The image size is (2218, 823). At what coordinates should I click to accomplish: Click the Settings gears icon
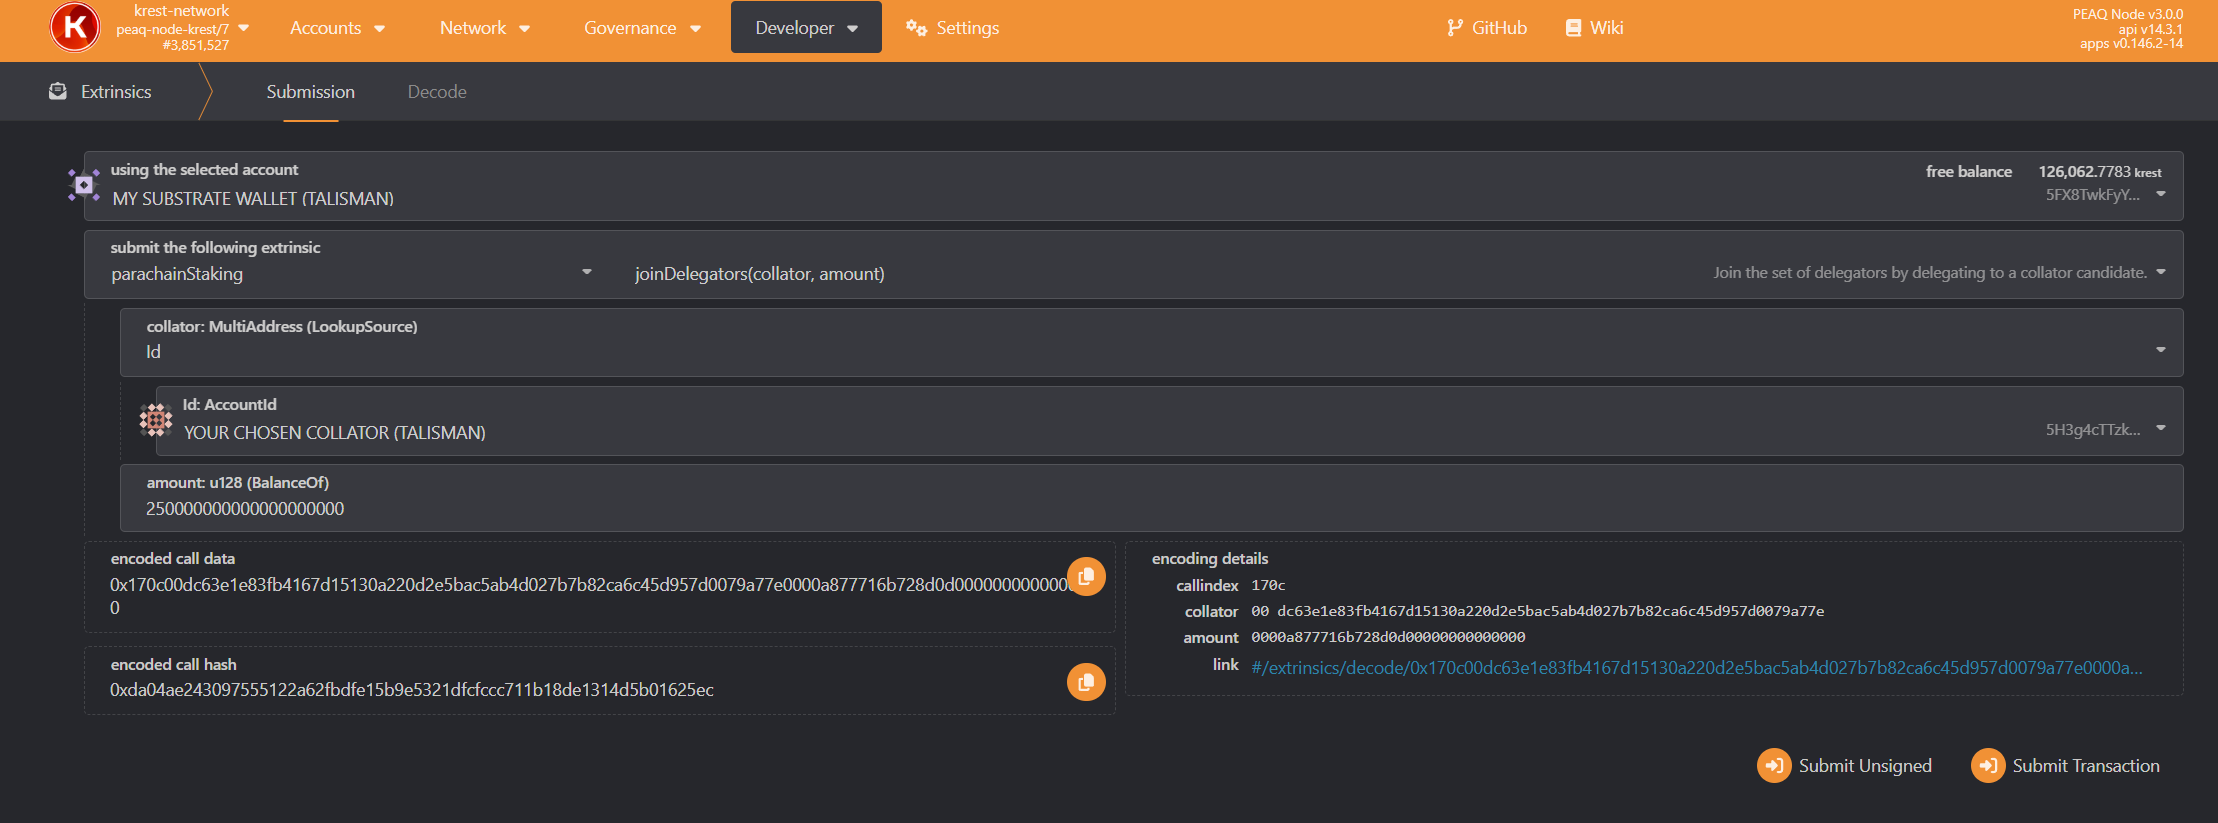pyautogui.click(x=916, y=28)
